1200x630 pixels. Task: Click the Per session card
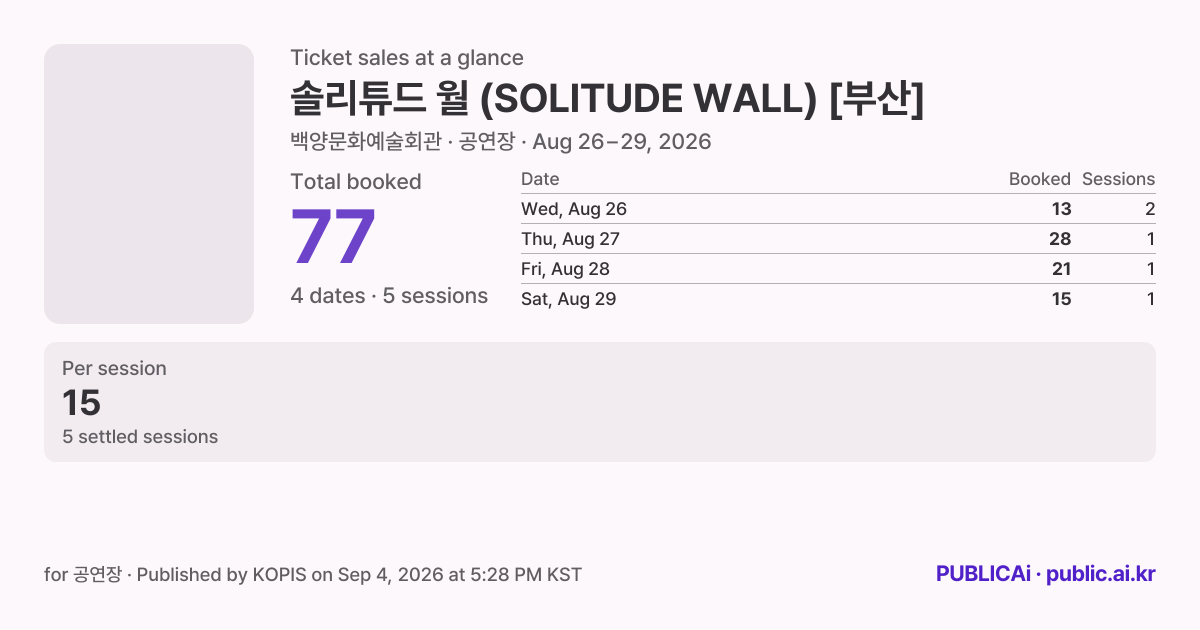coord(600,402)
